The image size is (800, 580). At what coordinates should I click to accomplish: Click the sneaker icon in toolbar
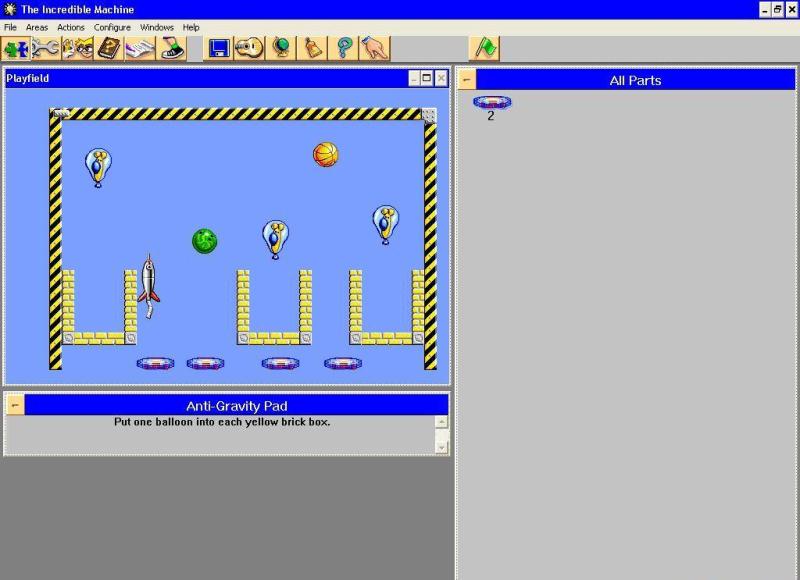pos(171,48)
